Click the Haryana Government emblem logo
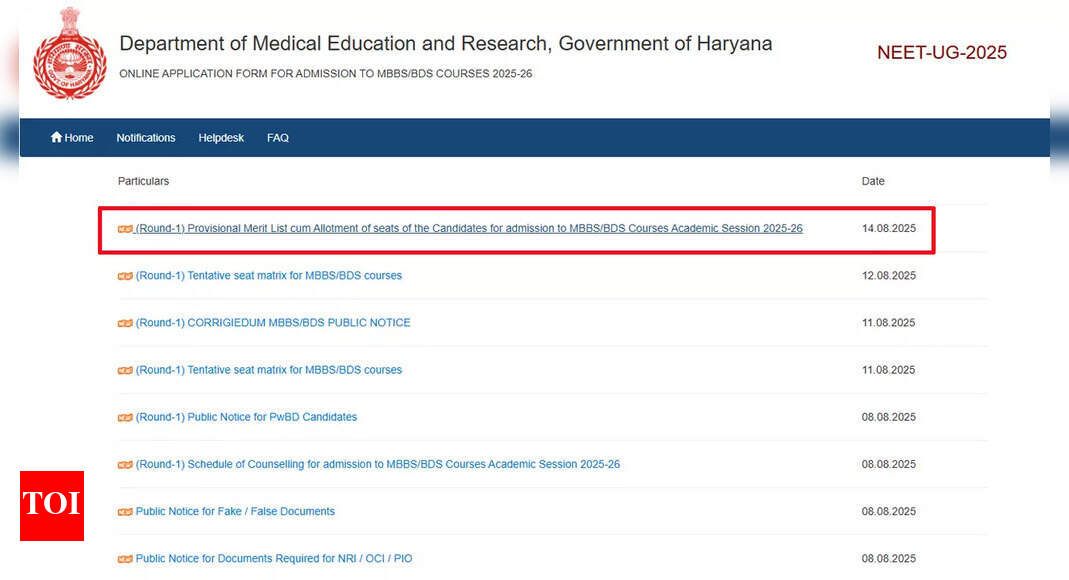The height and width of the screenshot is (580, 1069). click(x=70, y=55)
